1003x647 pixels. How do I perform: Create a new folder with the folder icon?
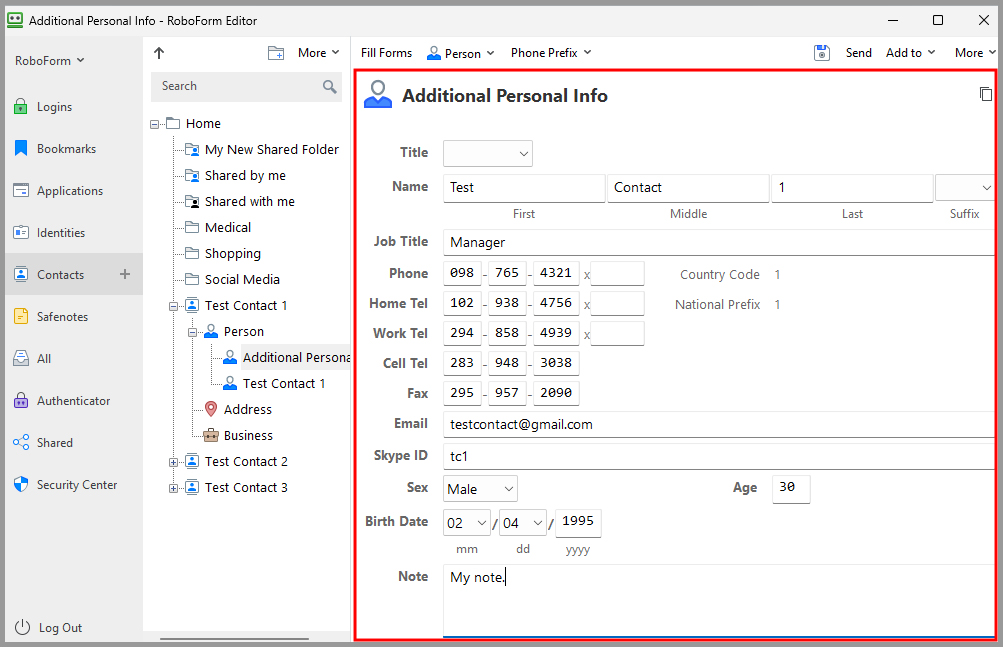point(276,53)
